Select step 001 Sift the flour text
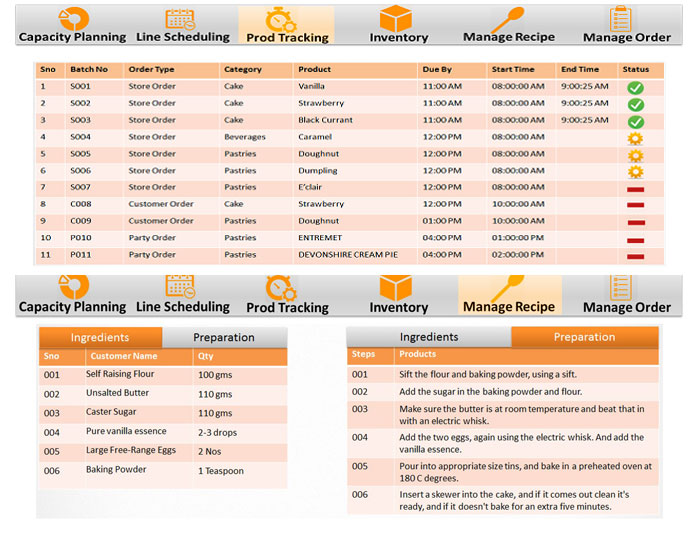 click(488, 375)
